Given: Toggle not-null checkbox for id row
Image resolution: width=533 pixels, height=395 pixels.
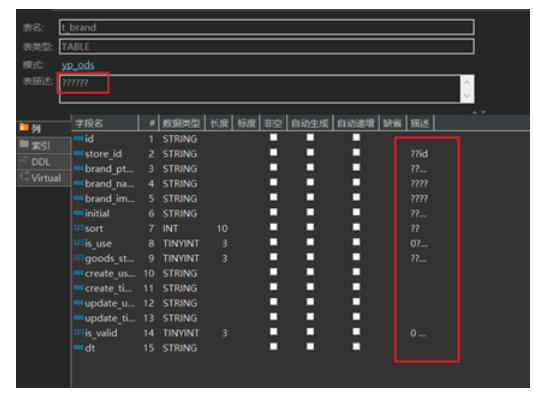Looking at the screenshot, I should (273, 137).
